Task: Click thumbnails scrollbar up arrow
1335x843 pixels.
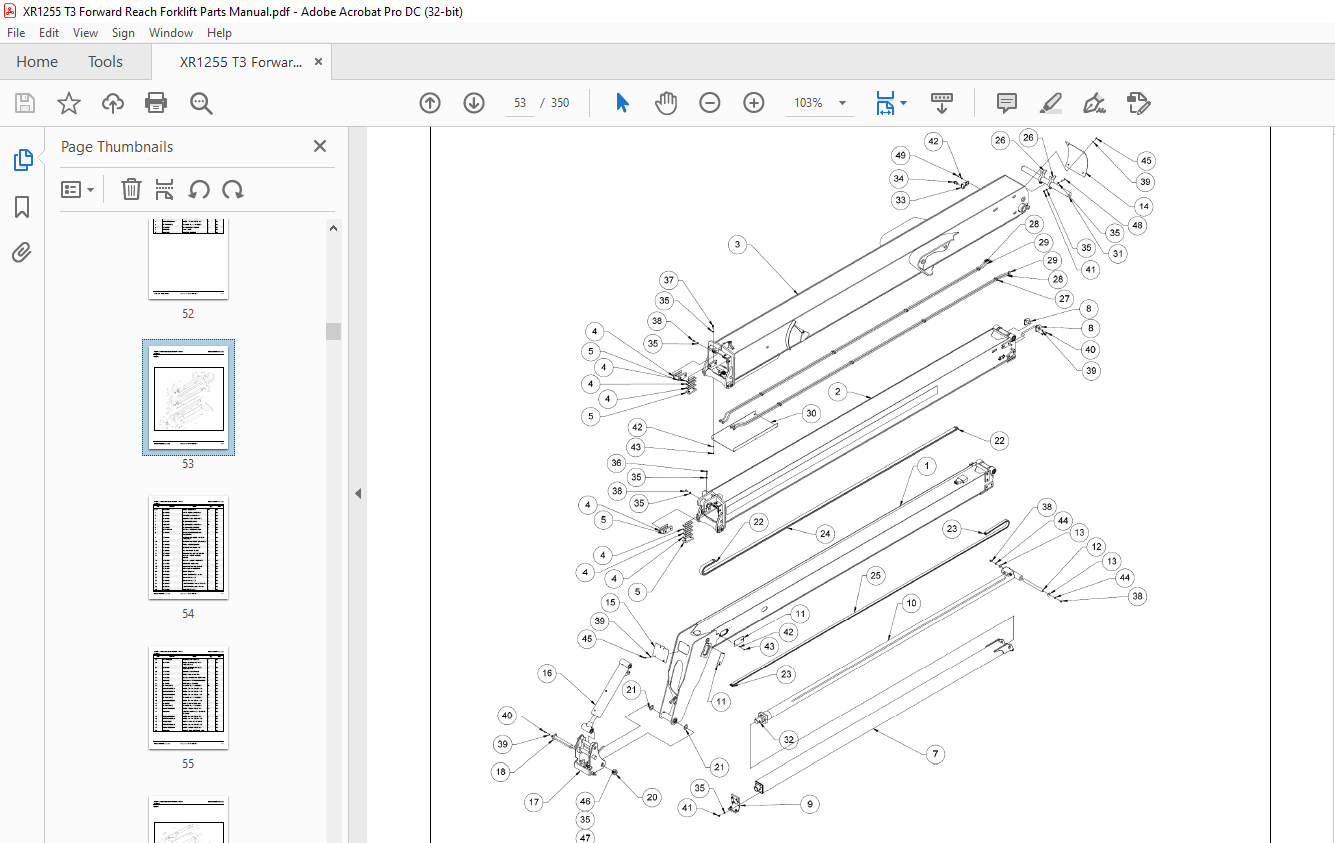Action: point(333,228)
